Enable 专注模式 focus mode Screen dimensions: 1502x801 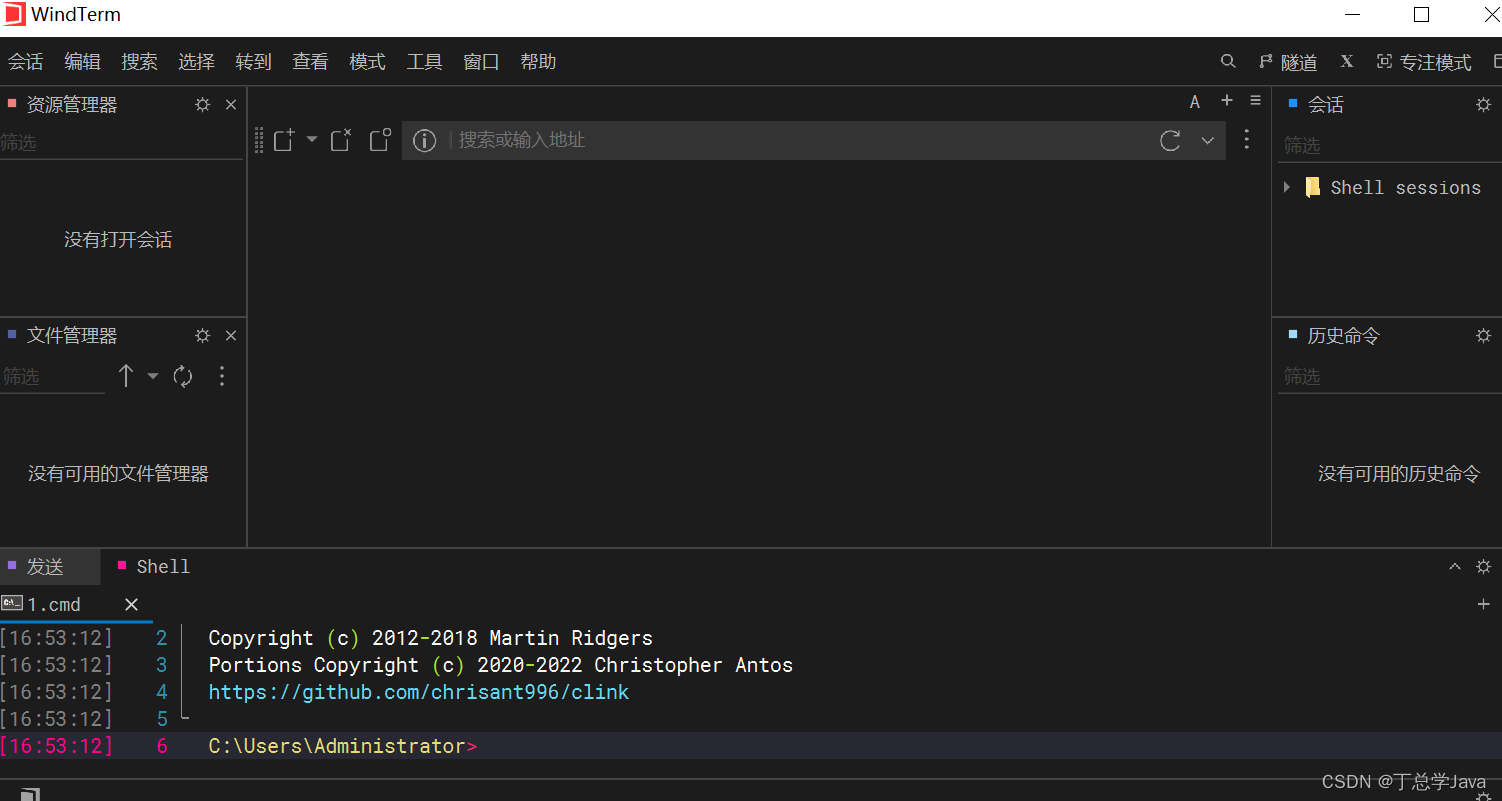click(x=1424, y=62)
